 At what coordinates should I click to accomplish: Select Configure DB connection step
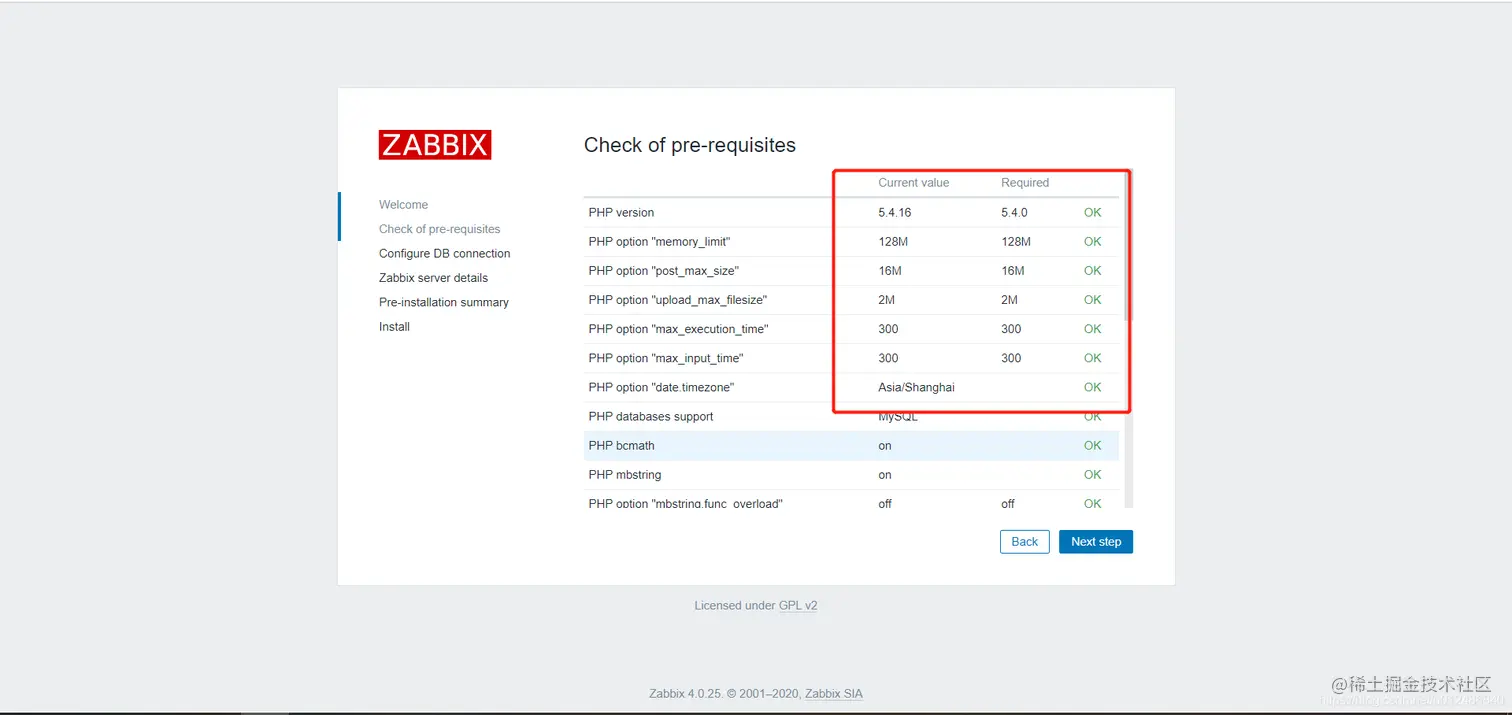[x=444, y=254]
